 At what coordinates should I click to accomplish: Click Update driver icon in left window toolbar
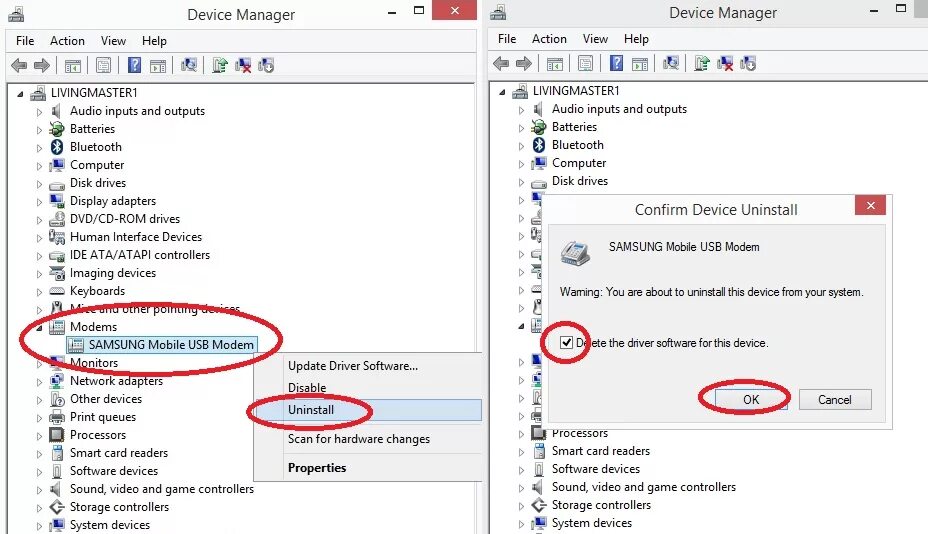tap(220, 65)
